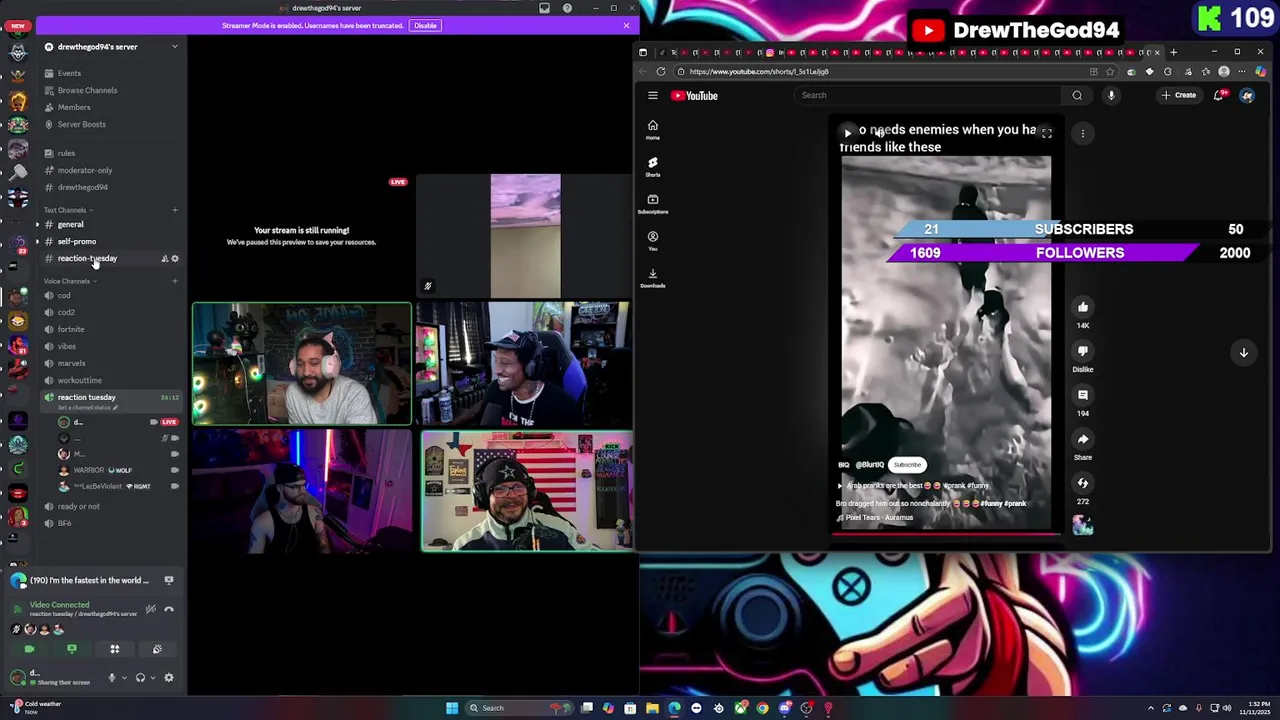The height and width of the screenshot is (720, 1280).
Task: Open the moderator-only channel
Action: click(x=85, y=170)
